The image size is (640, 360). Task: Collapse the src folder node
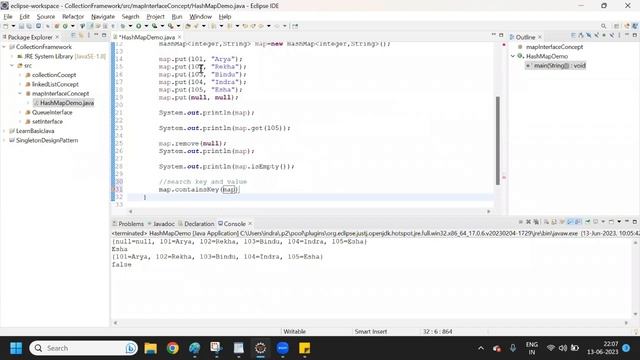coord(12,65)
